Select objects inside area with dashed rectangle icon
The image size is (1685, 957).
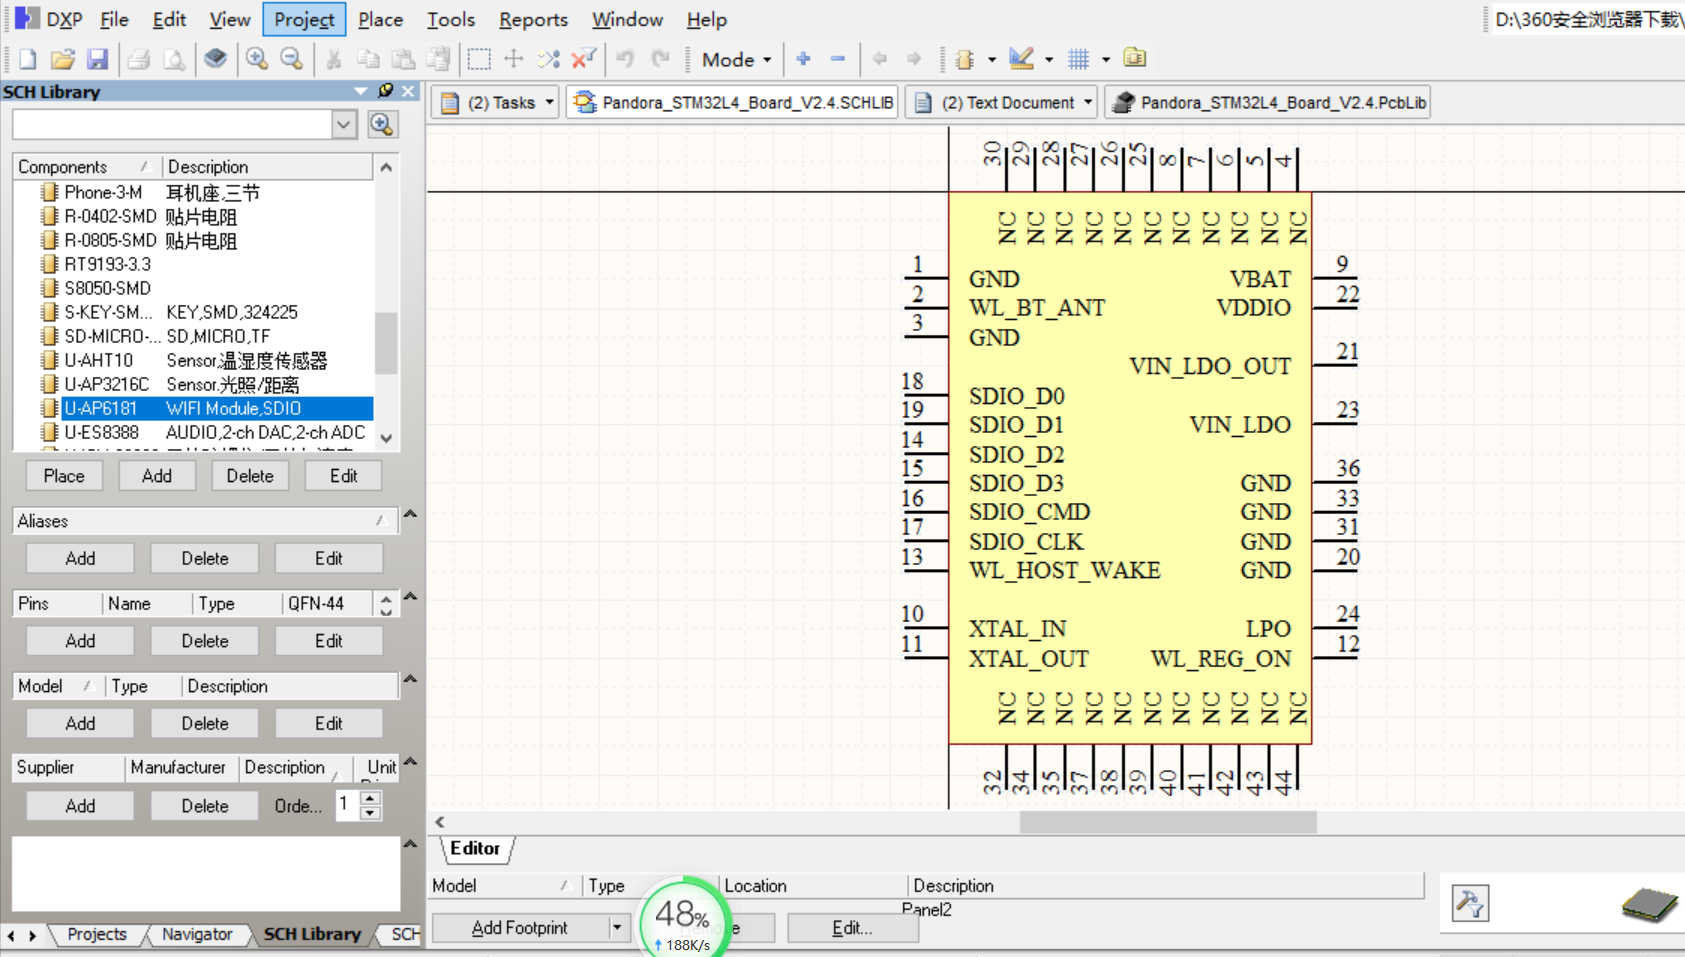click(x=479, y=59)
